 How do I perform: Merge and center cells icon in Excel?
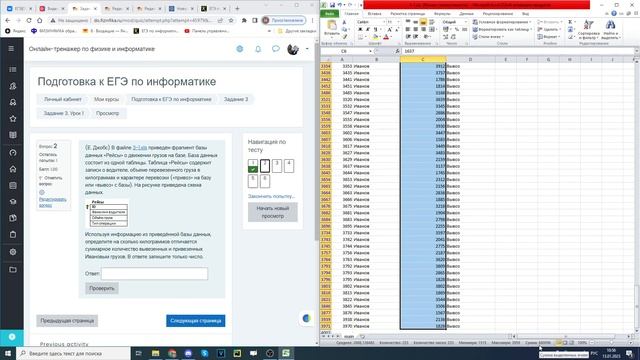pyautogui.click(x=432, y=29)
